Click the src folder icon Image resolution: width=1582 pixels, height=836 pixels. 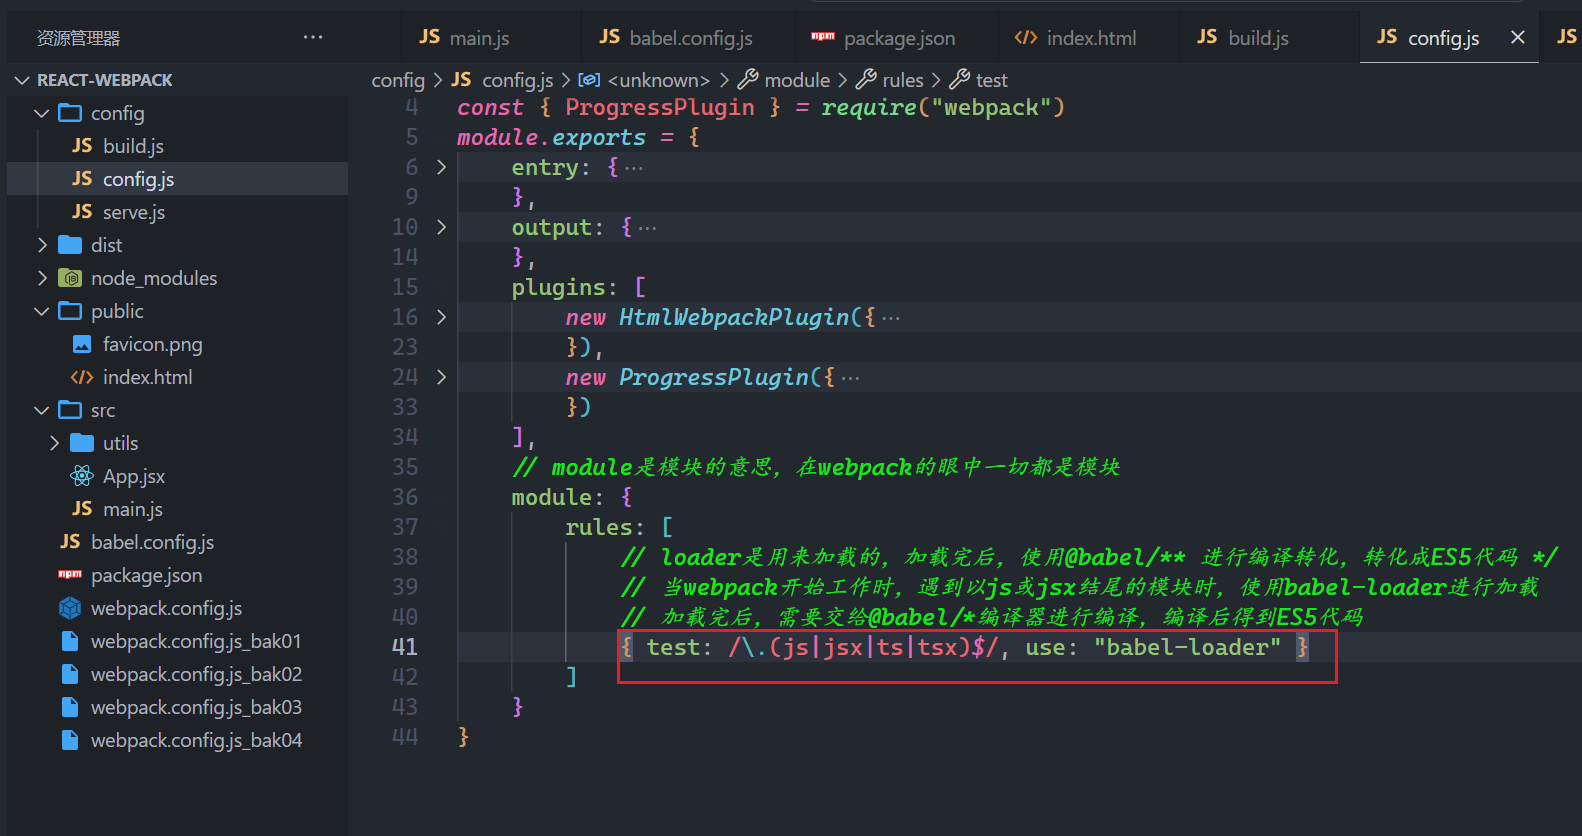[x=70, y=410]
